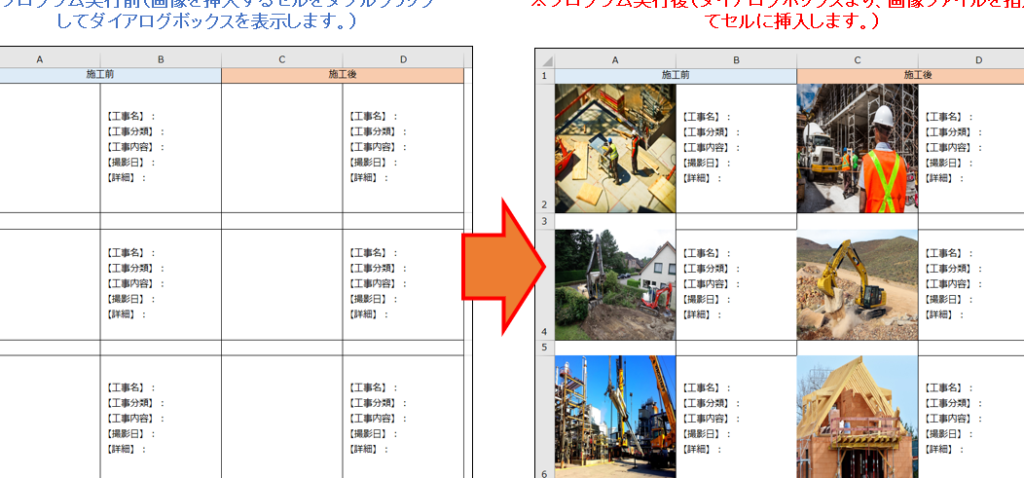This screenshot has height=478, width=1024.
Task: Click the blue crane industrial site photo
Action: click(x=615, y=416)
